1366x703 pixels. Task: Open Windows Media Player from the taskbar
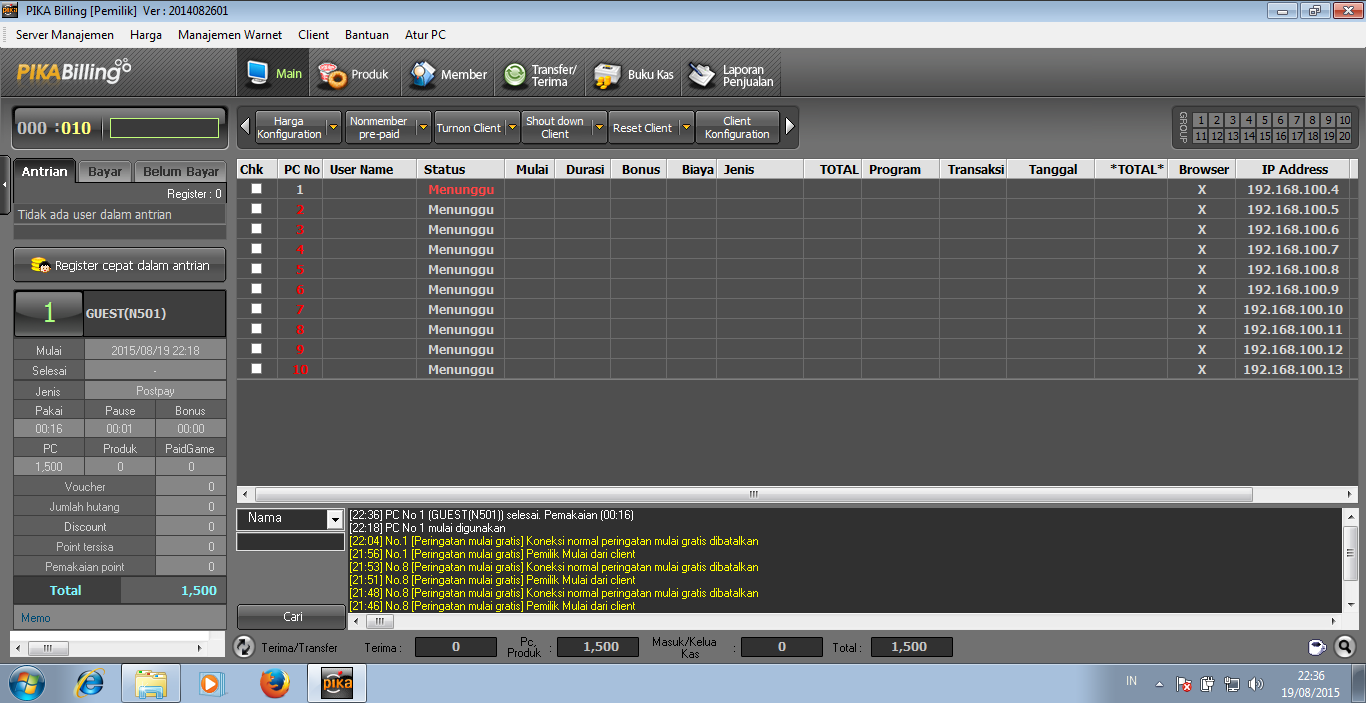[x=212, y=683]
